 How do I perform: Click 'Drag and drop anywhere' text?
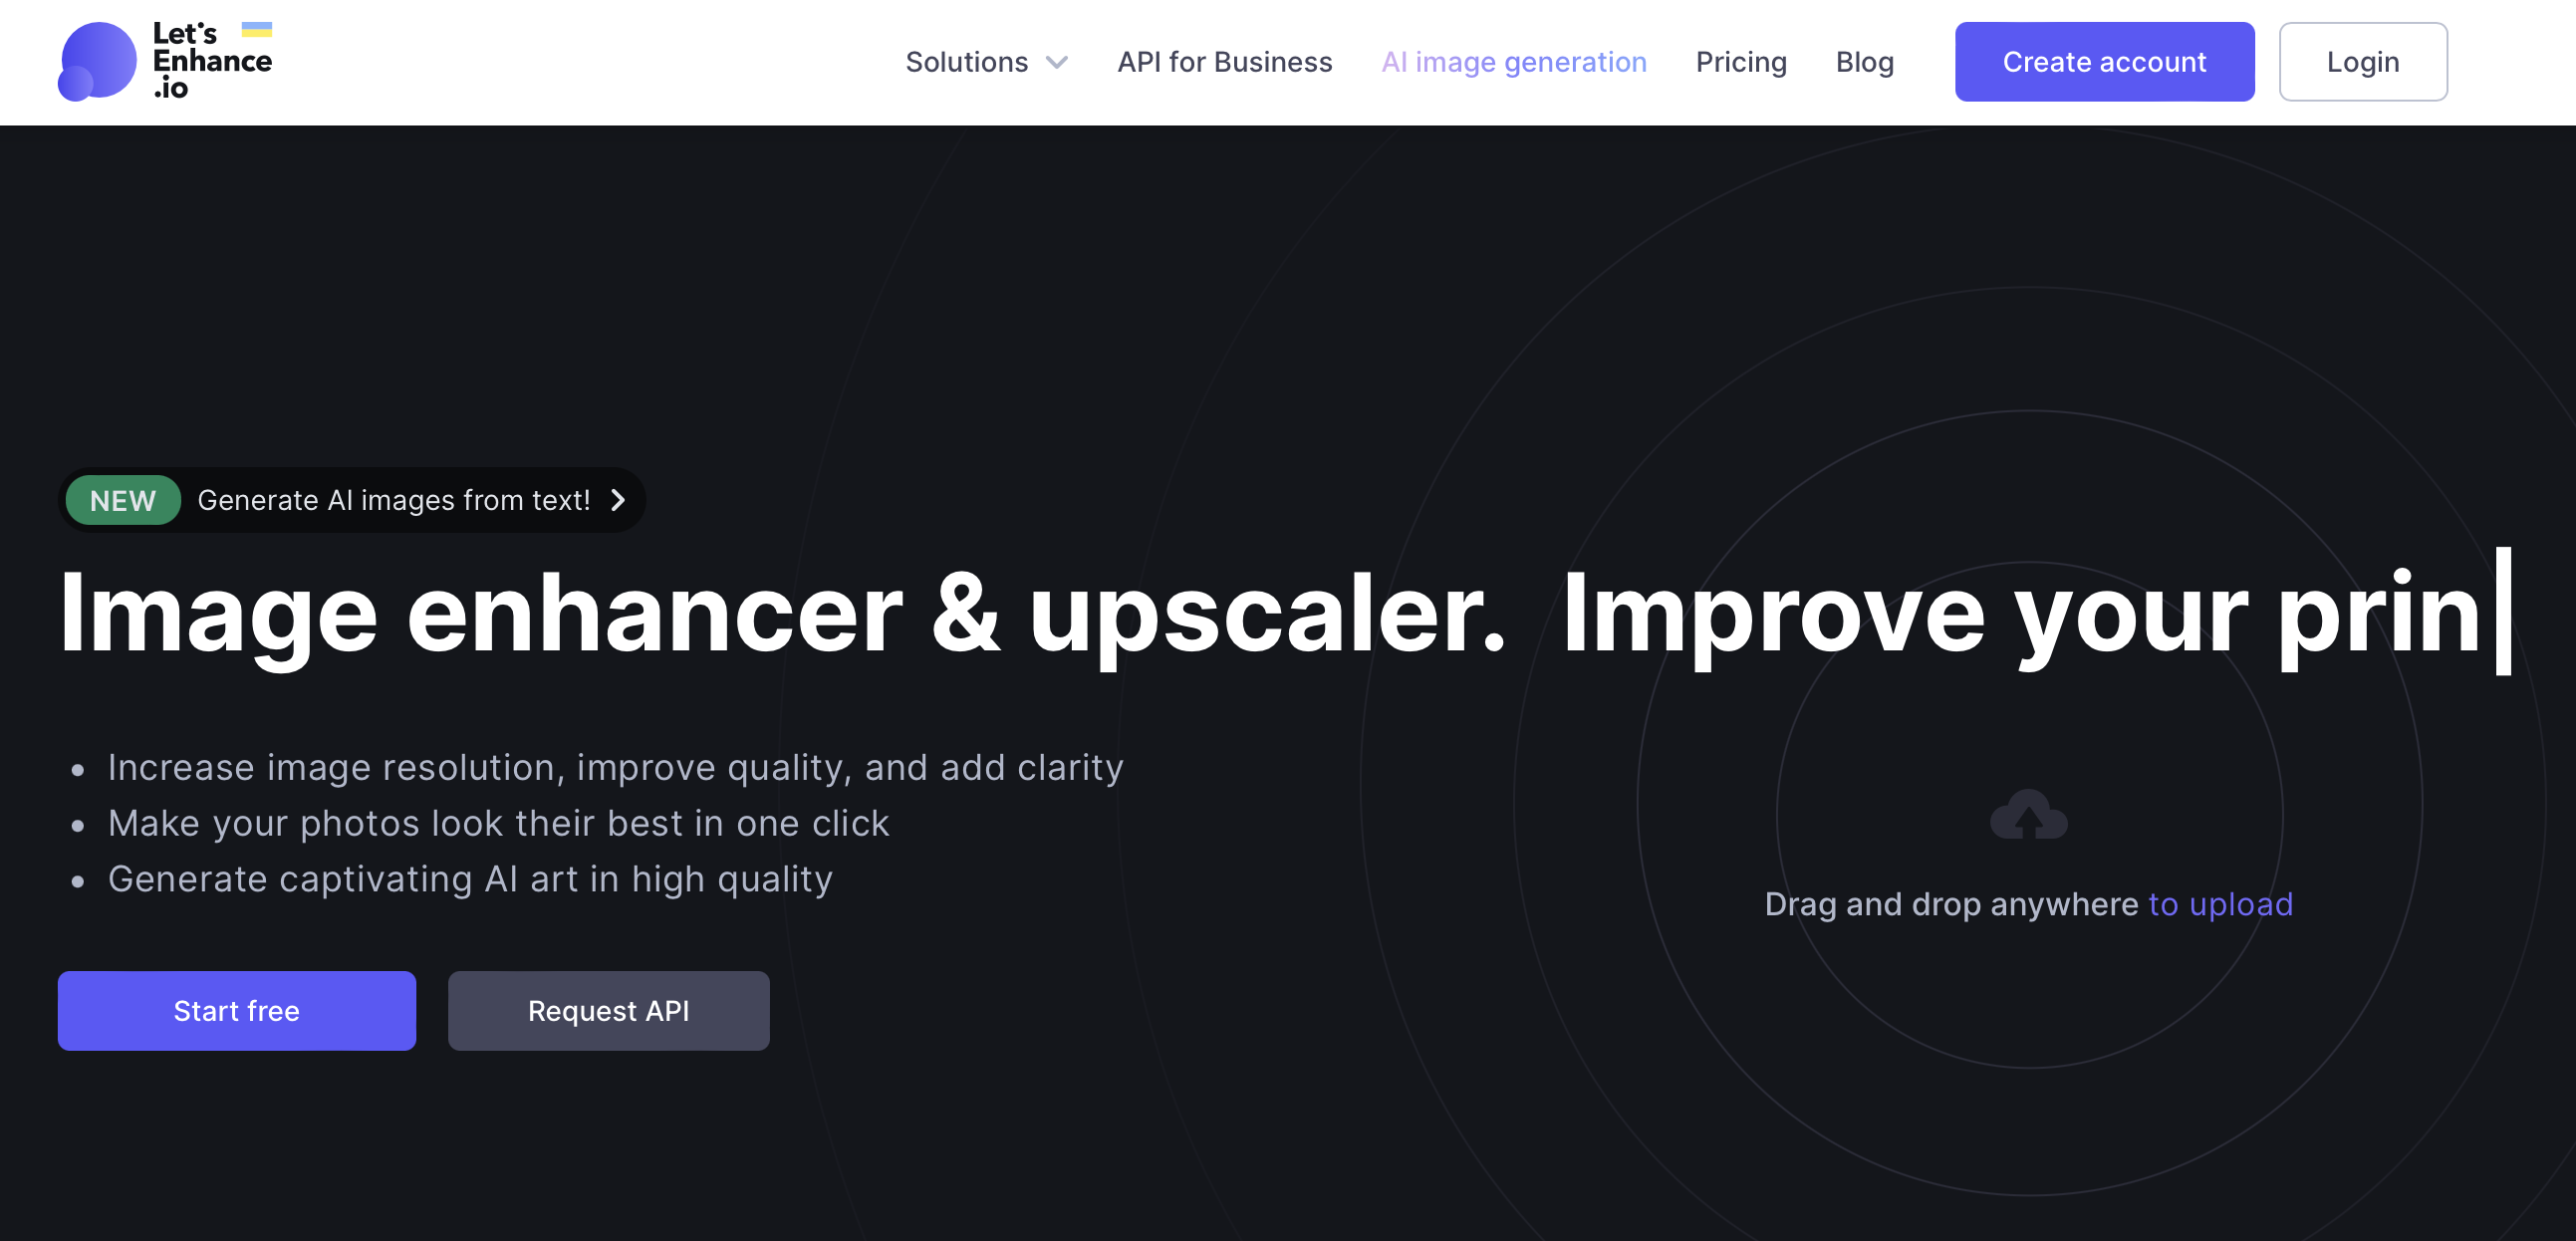[1950, 904]
